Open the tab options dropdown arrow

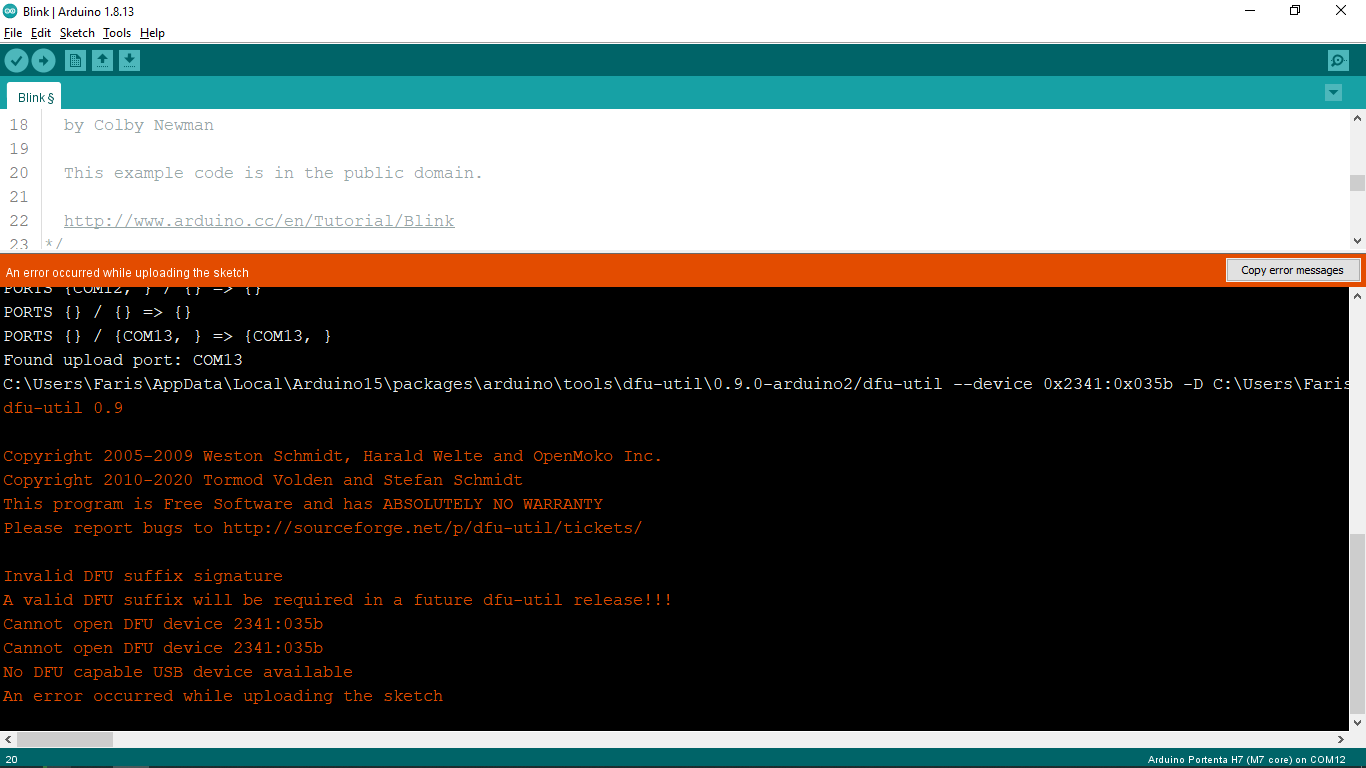(1333, 93)
